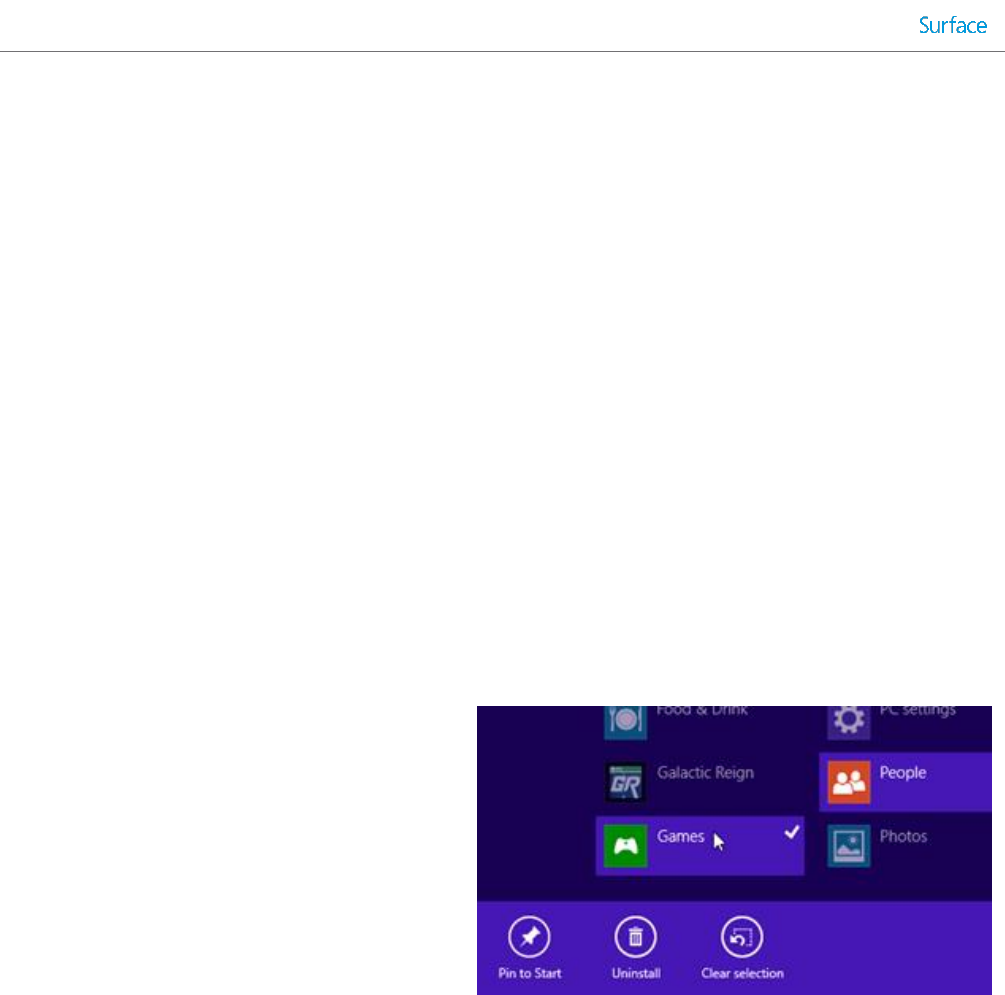Open the Galactic Reign GR icon
1005x995 pixels.
click(x=626, y=782)
